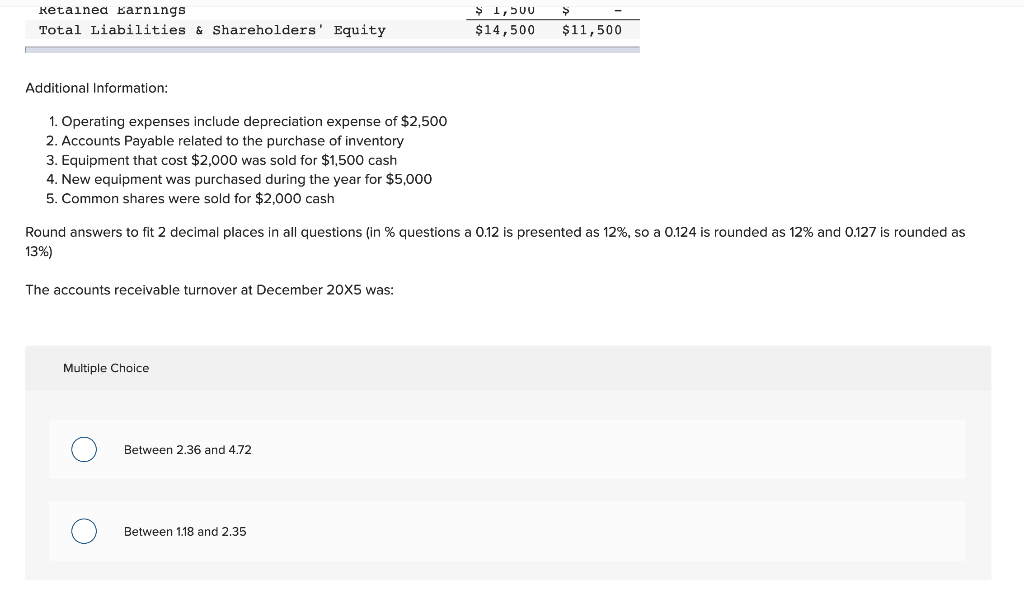Select radio button for Between 1.18 and 2.35
This screenshot has width=1024, height=589.
(84, 531)
